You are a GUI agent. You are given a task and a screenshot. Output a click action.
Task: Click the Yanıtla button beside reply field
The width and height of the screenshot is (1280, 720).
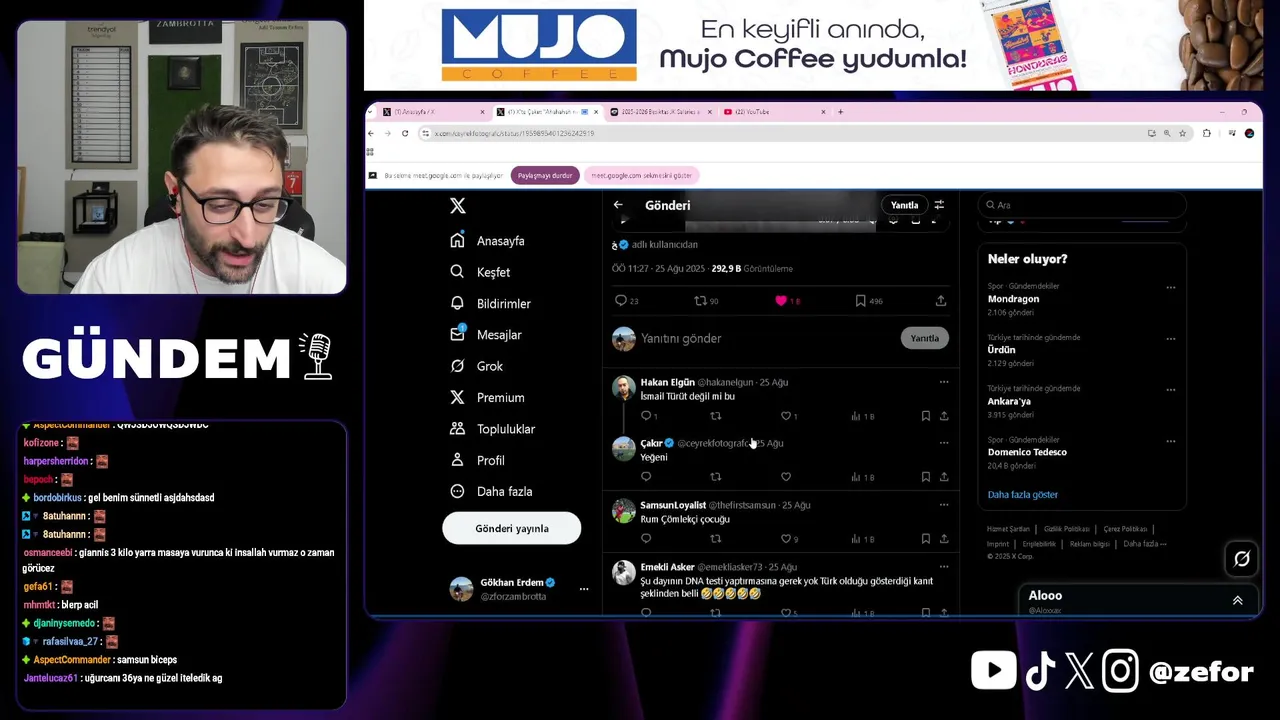(x=925, y=338)
